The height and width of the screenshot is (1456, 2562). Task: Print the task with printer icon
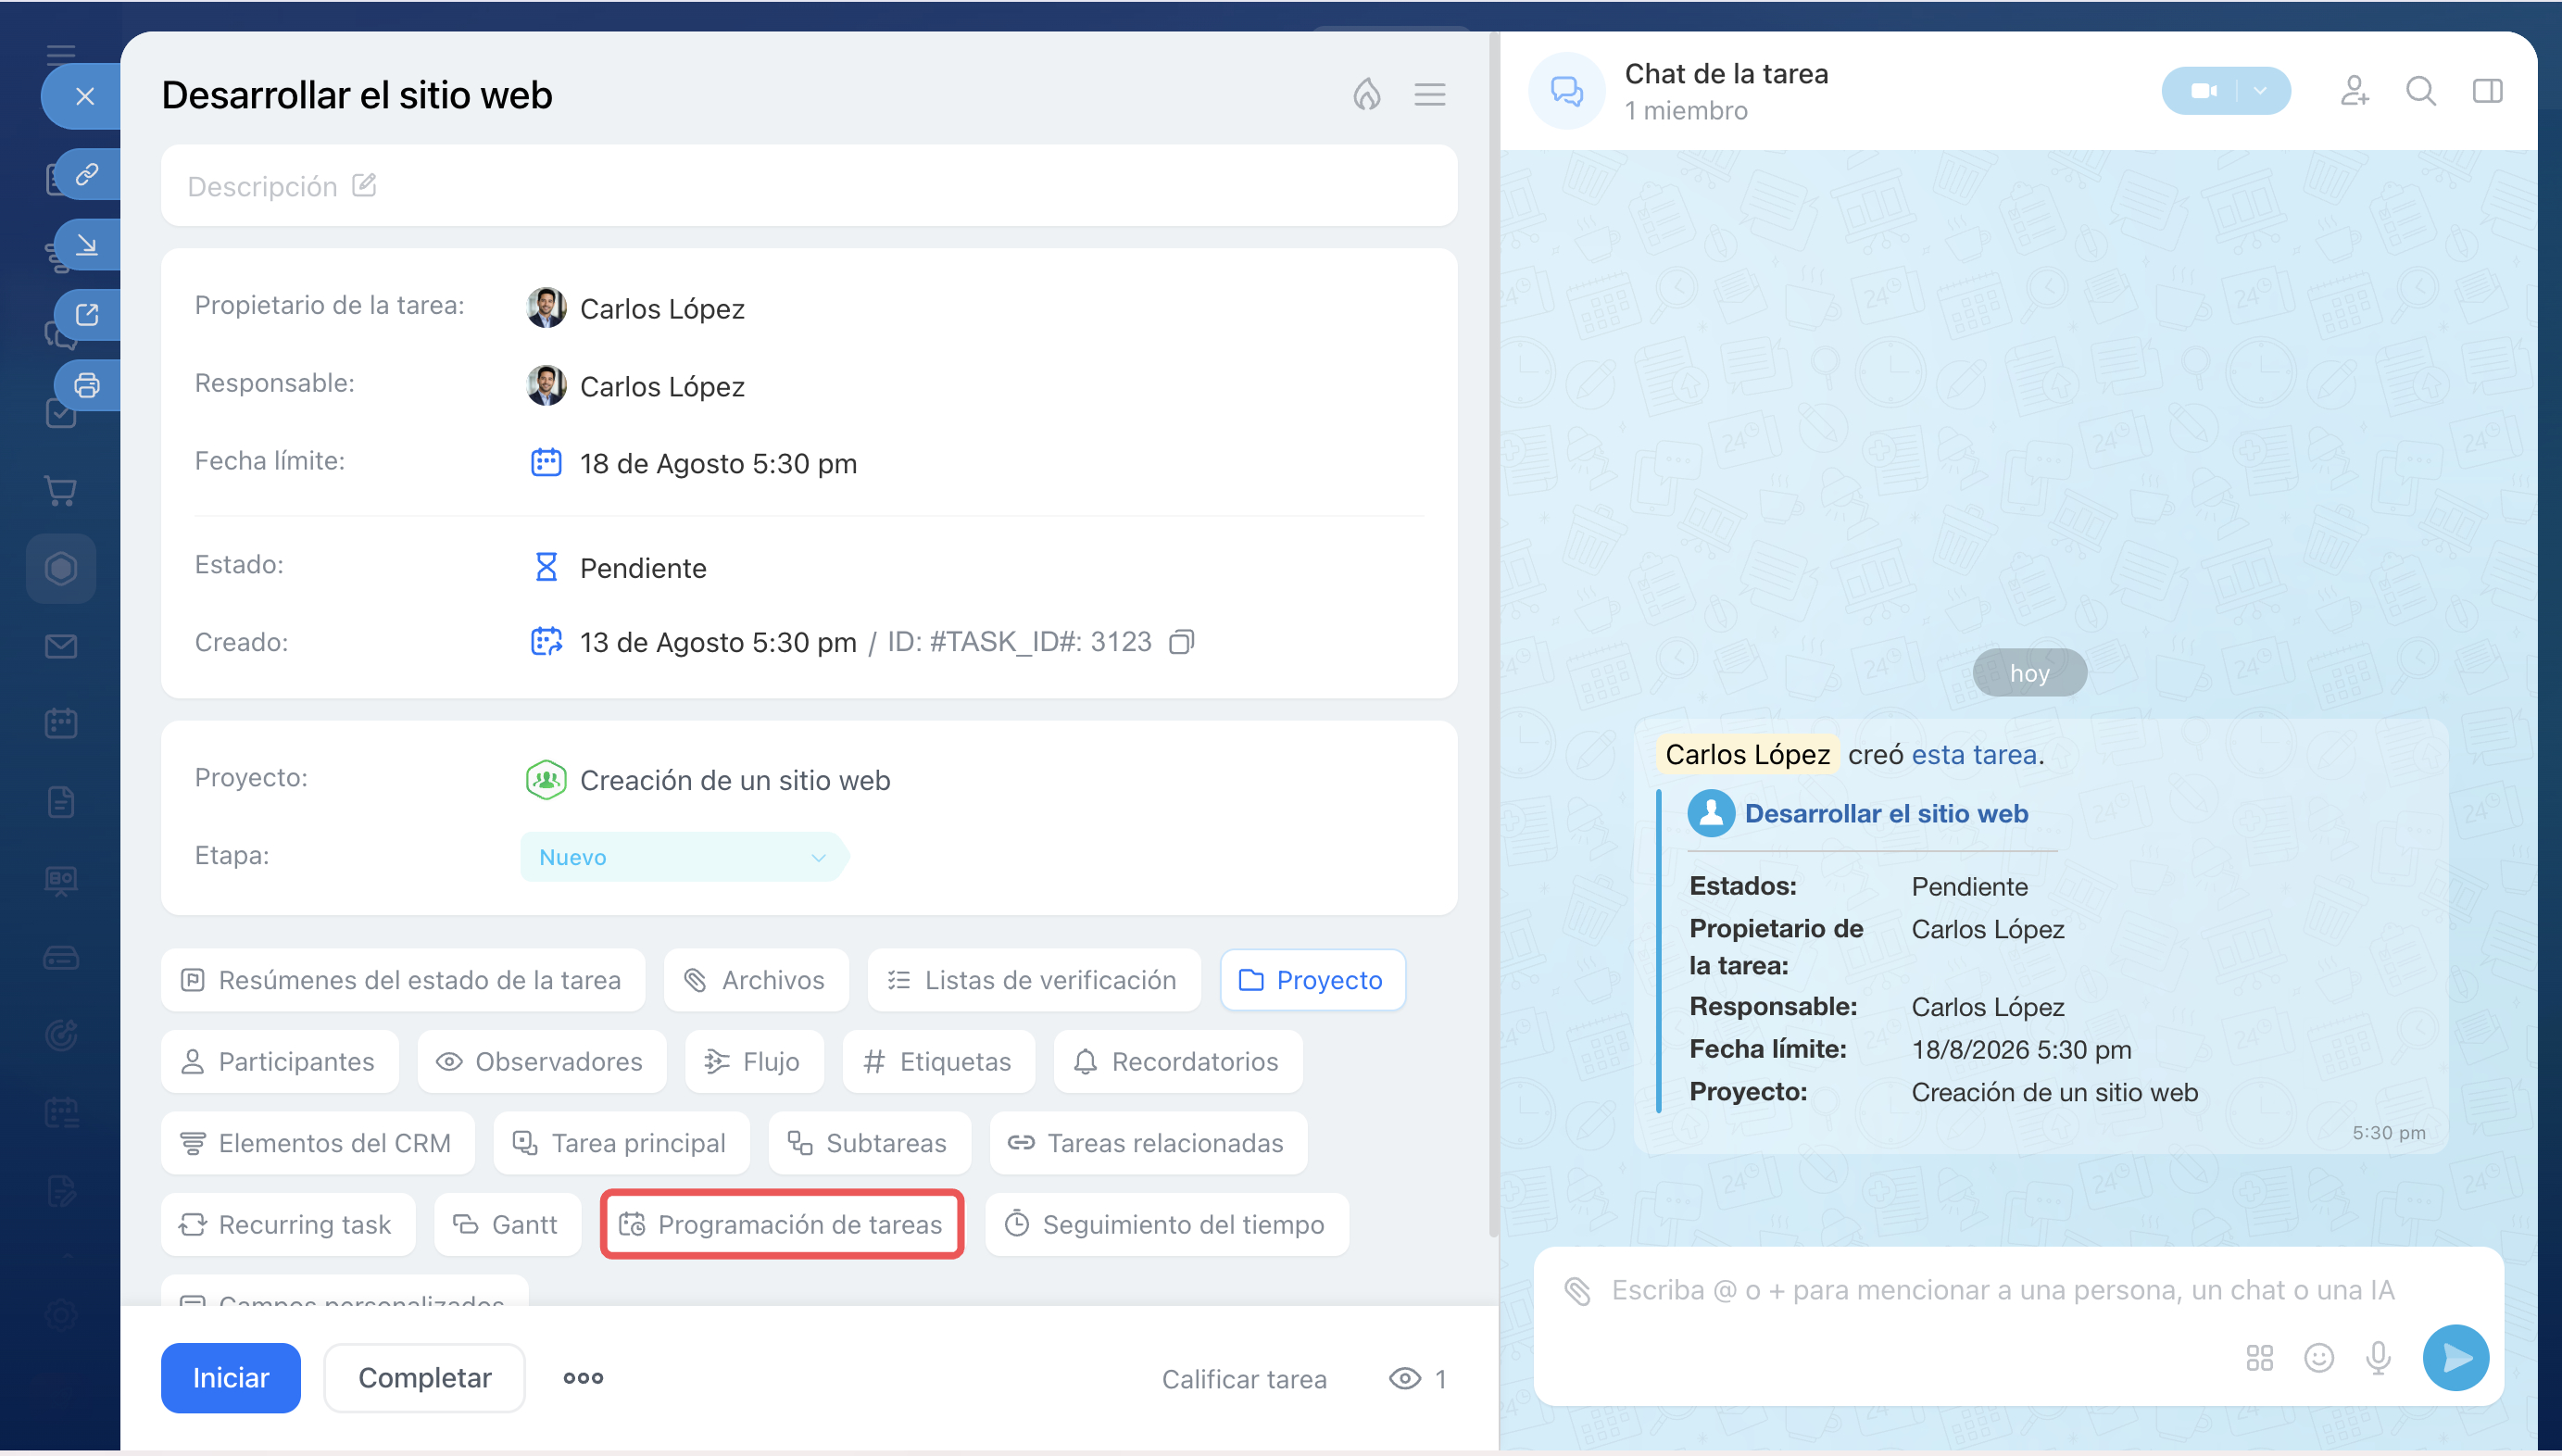87,384
